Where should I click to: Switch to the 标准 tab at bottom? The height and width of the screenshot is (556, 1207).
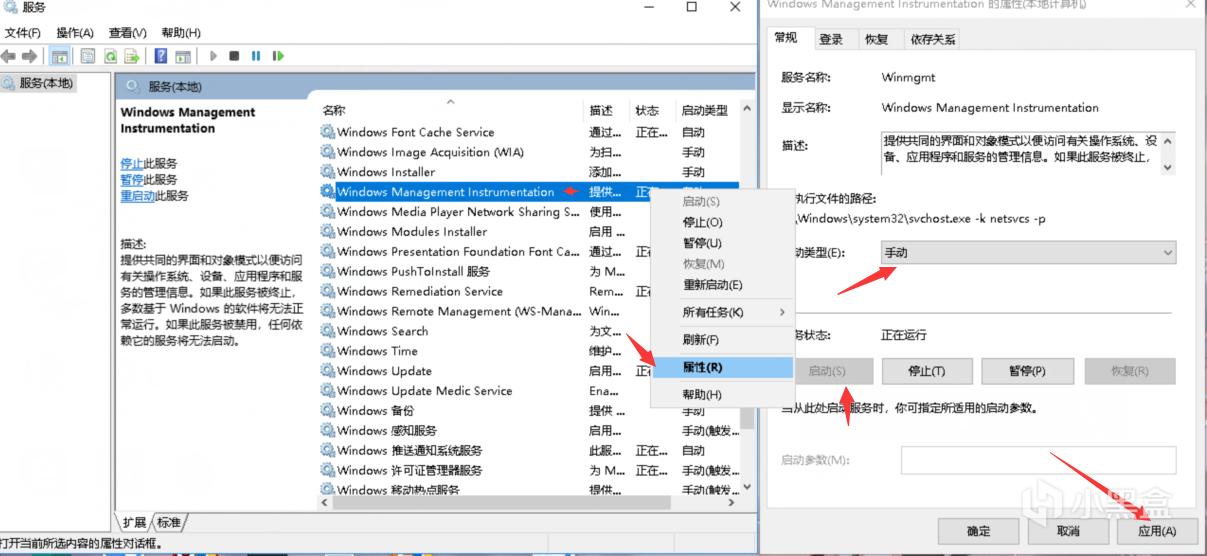pyautogui.click(x=169, y=522)
